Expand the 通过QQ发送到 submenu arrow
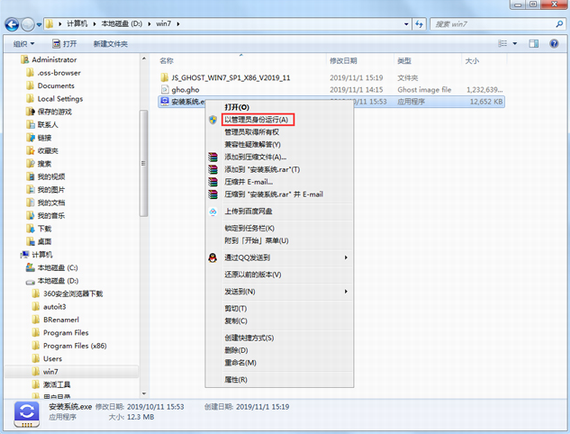The width and height of the screenshot is (570, 434). coord(346,258)
